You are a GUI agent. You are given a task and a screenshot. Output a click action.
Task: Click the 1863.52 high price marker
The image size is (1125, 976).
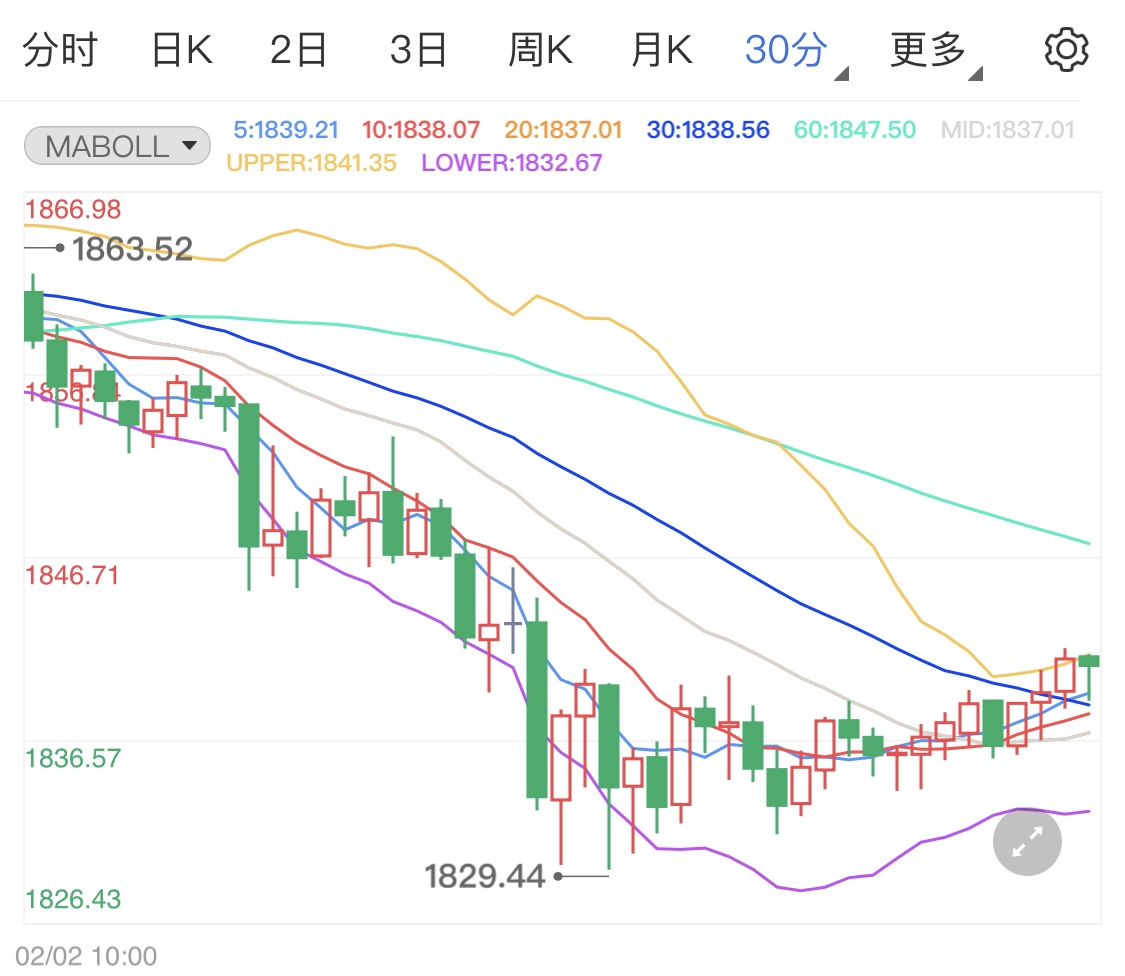132,249
